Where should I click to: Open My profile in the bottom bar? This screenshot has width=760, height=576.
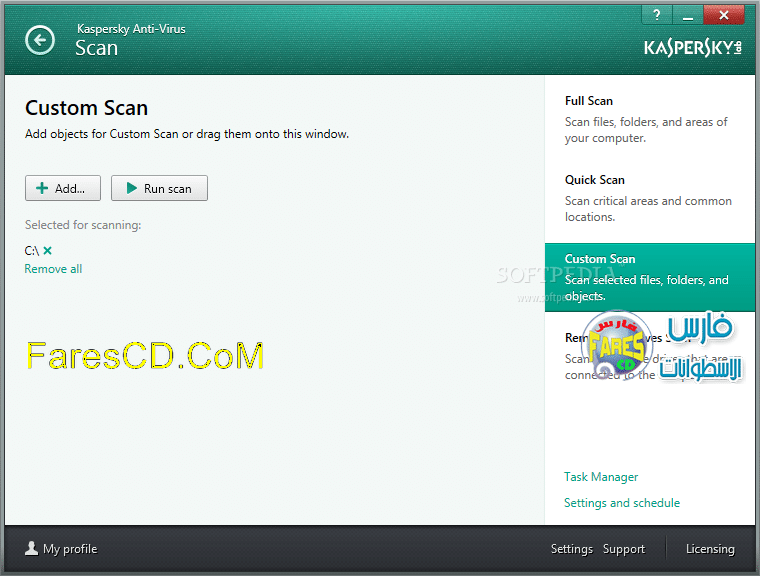(61, 549)
